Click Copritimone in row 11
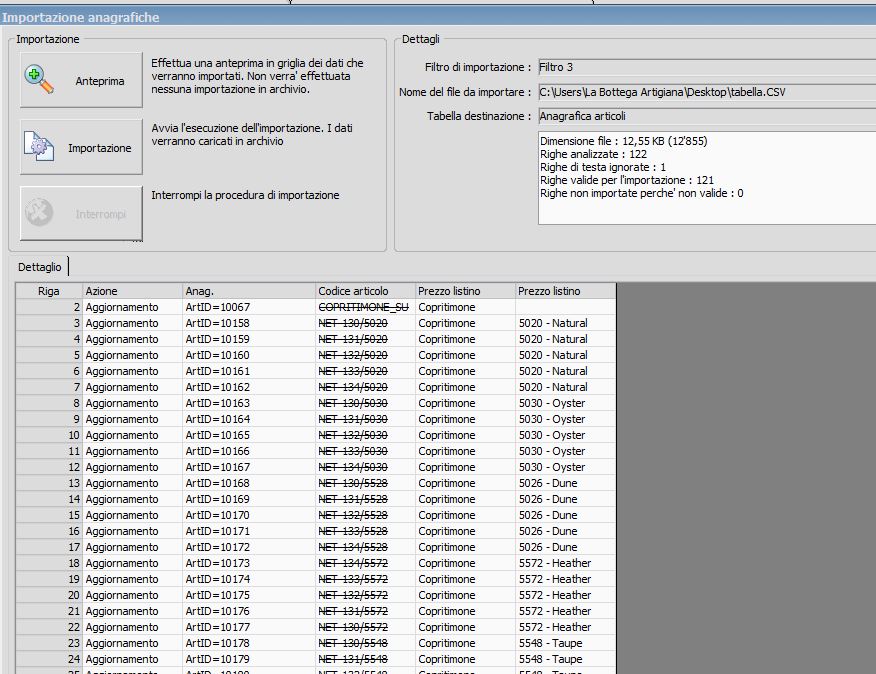This screenshot has height=674, width=876. click(x=465, y=452)
